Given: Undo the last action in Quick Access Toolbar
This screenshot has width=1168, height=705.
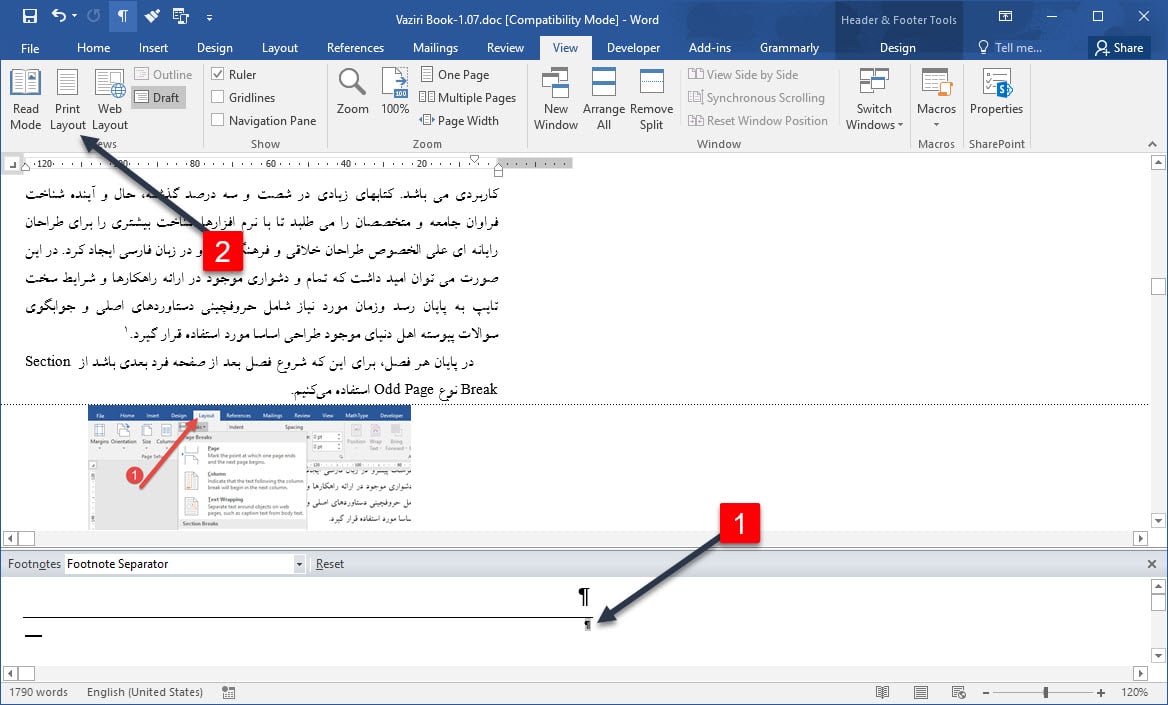Looking at the screenshot, I should click(x=58, y=16).
